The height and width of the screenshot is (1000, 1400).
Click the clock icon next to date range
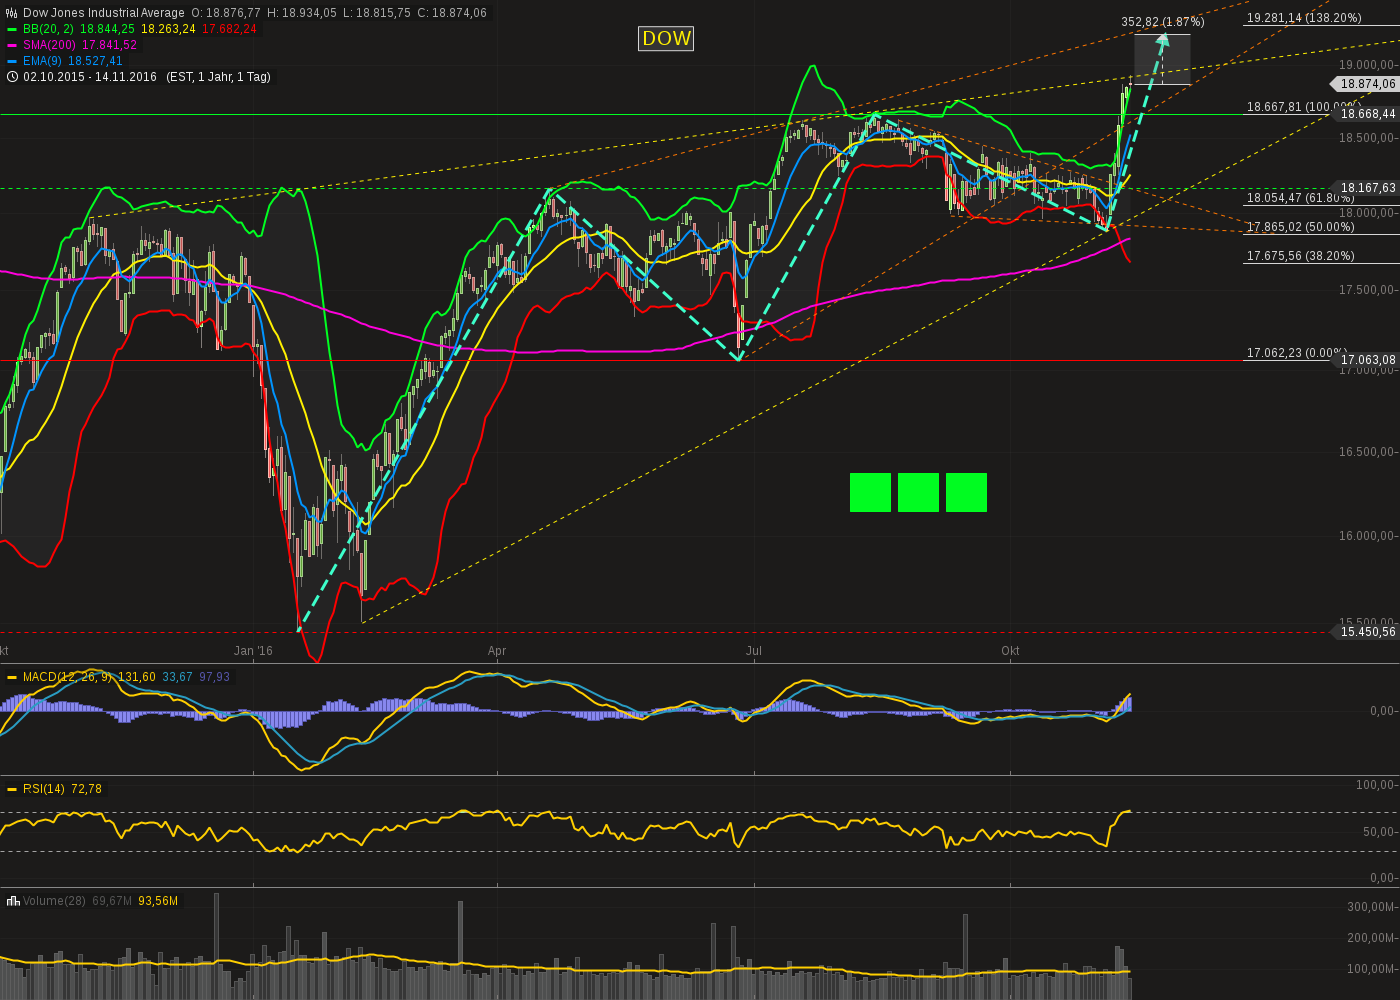coord(12,77)
